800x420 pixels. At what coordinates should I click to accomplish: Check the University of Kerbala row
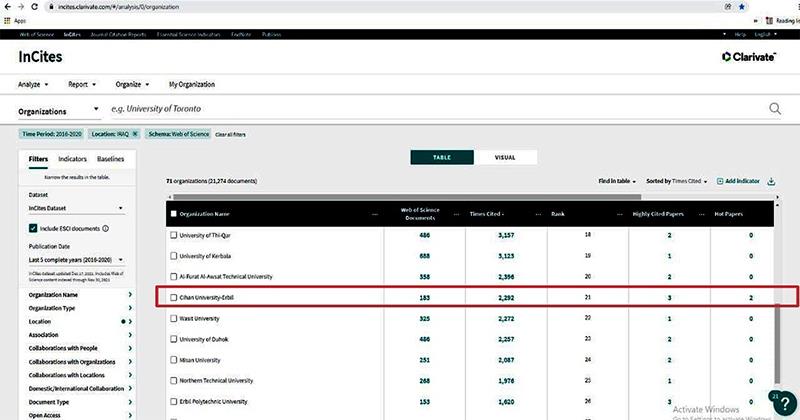point(173,256)
